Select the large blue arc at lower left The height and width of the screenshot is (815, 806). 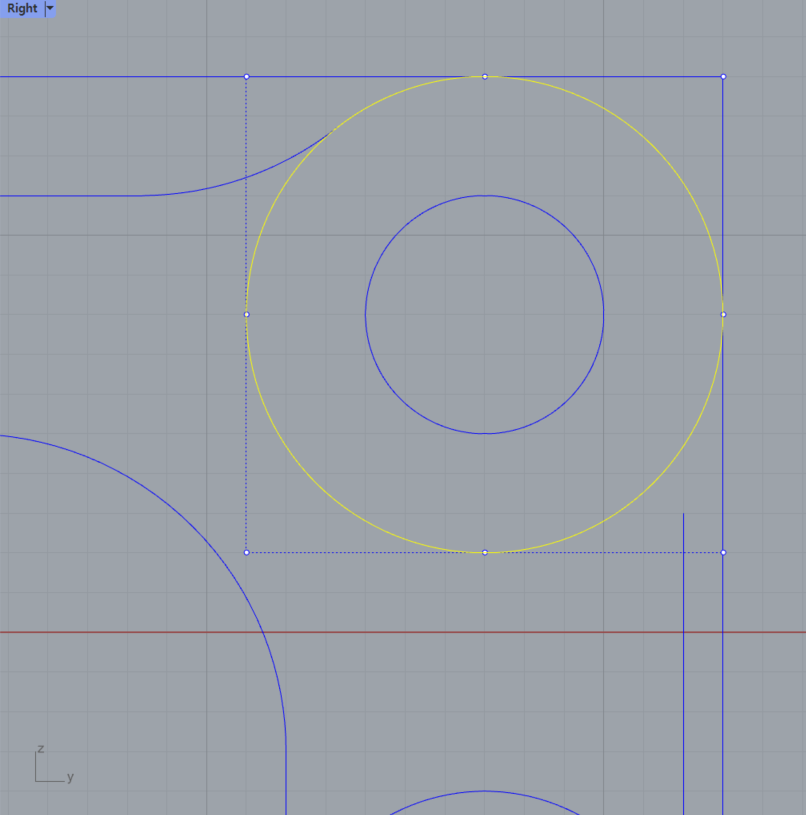tap(208, 541)
